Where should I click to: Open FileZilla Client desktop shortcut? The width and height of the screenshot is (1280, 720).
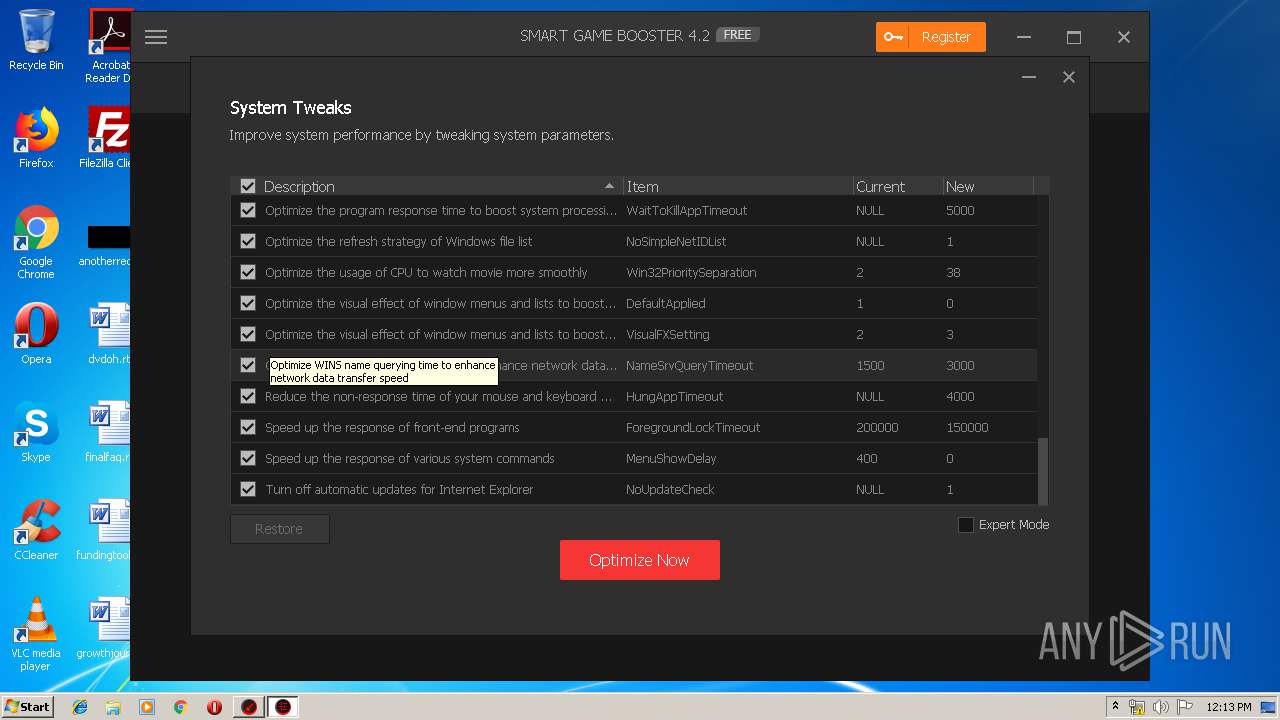[x=105, y=138]
